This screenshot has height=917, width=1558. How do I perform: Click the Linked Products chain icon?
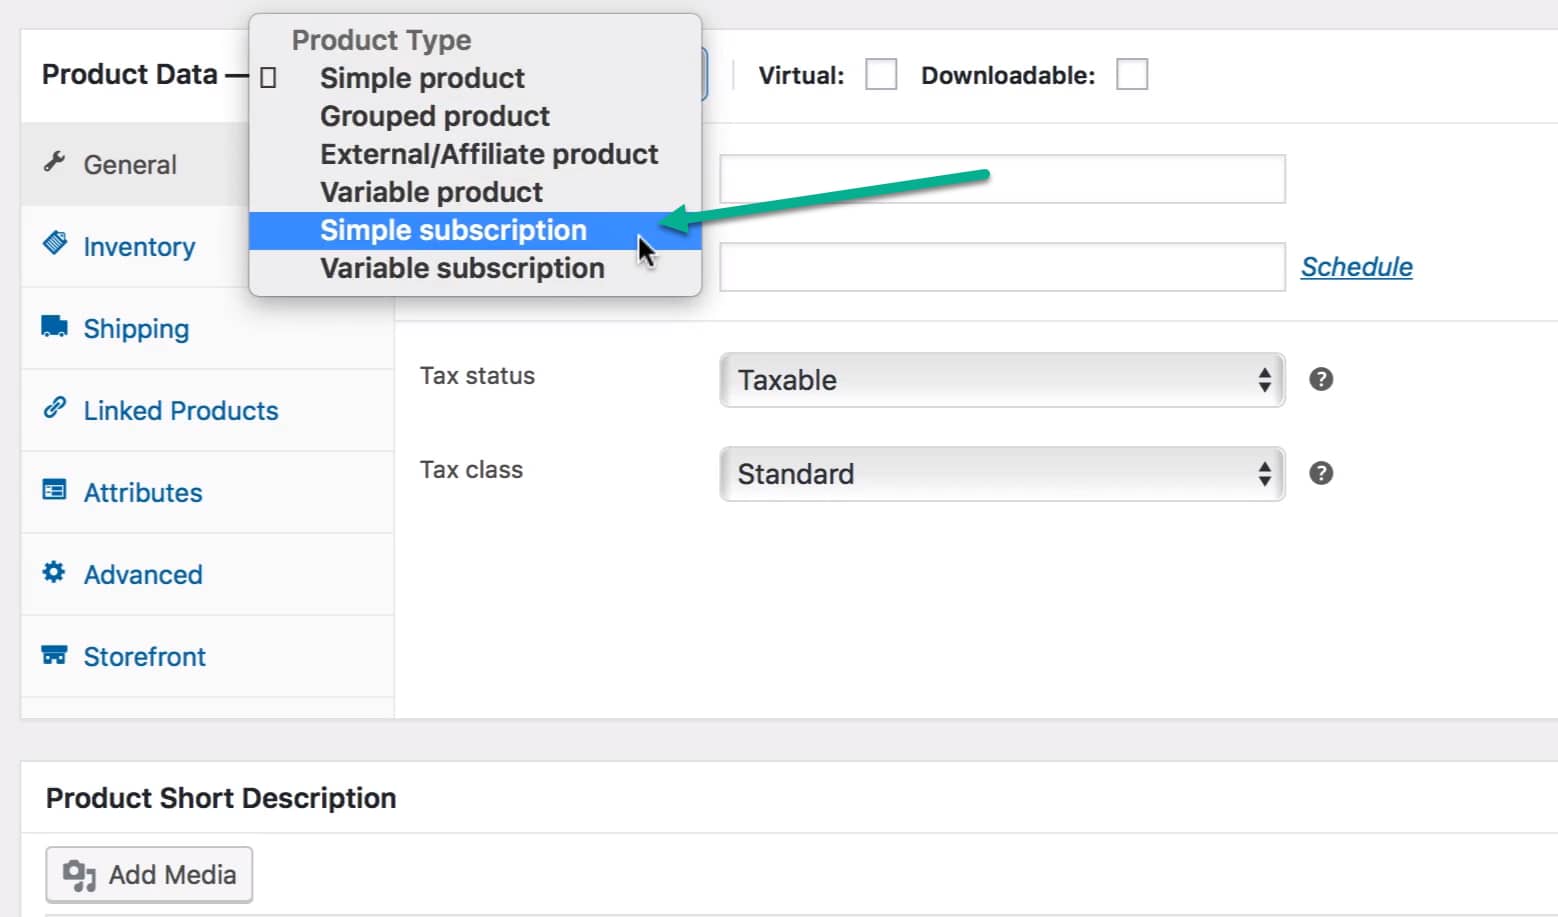point(55,408)
